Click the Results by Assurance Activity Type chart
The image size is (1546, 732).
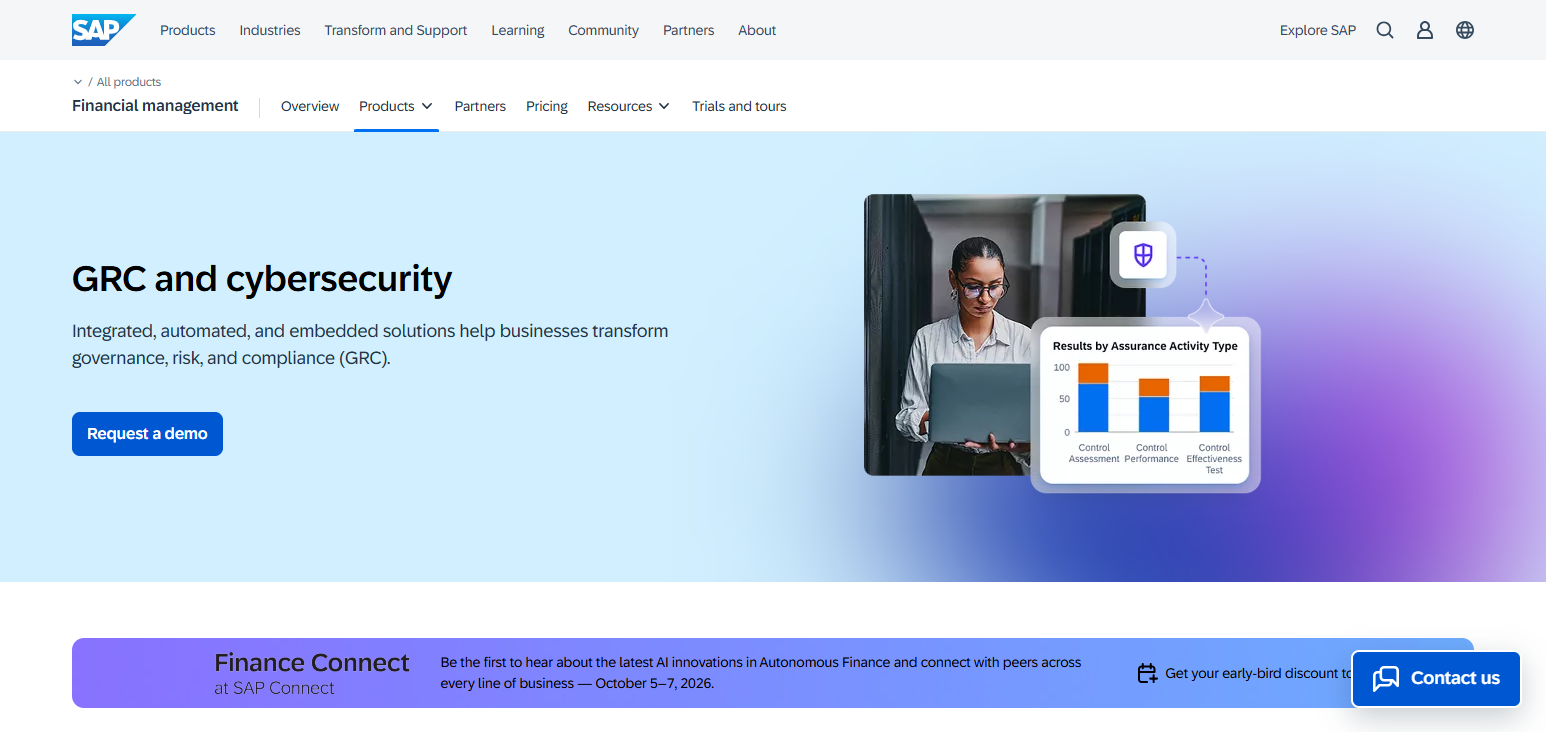1145,405
